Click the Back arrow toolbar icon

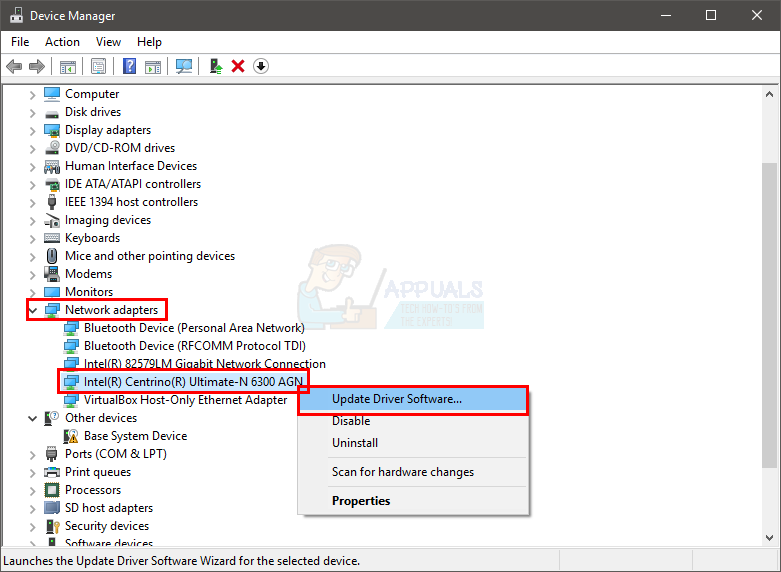tap(14, 66)
